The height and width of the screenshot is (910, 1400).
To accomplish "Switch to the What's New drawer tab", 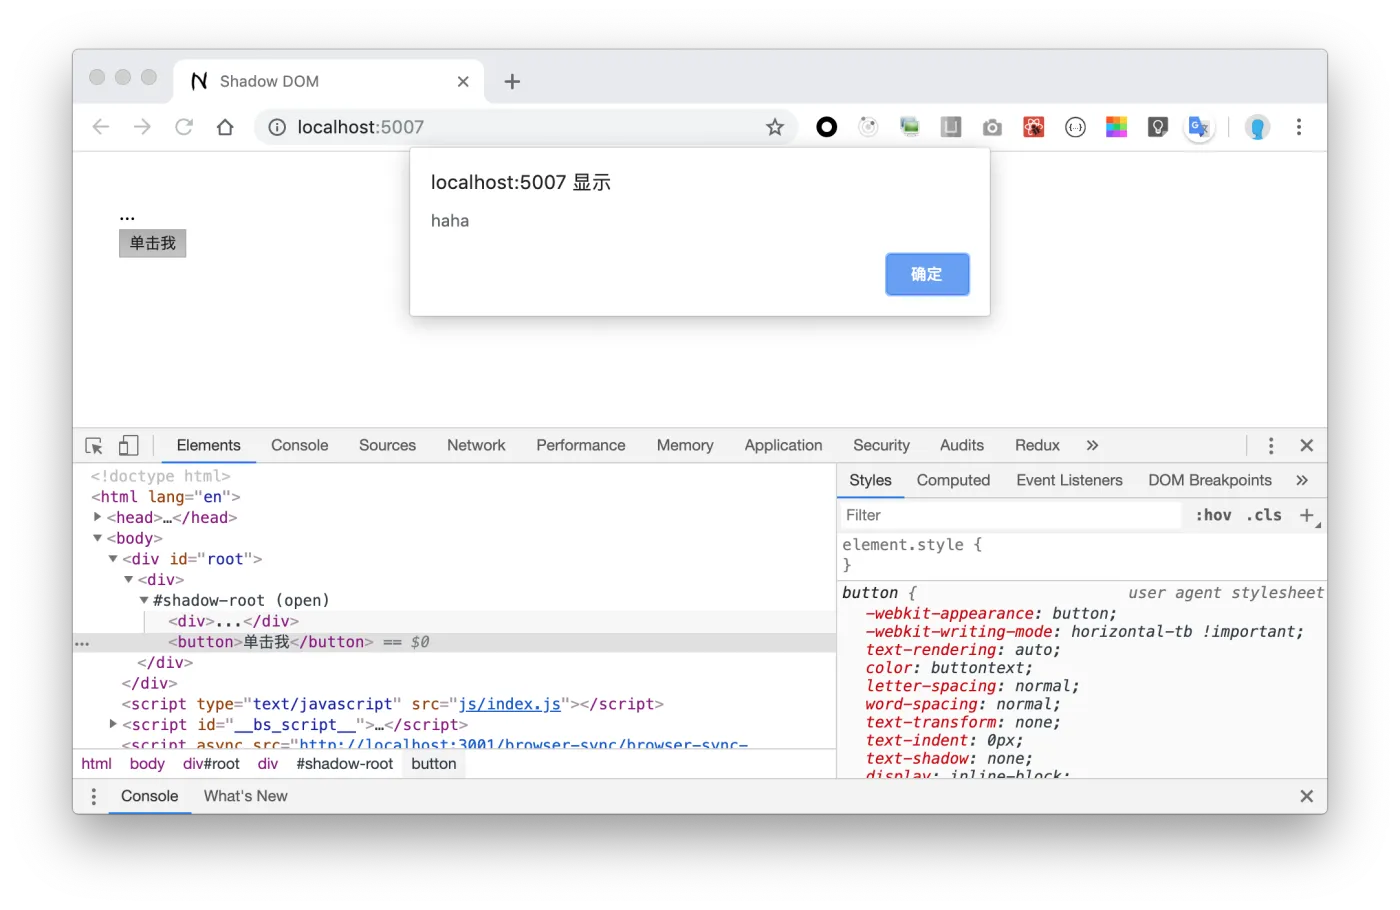I will pyautogui.click(x=246, y=797).
